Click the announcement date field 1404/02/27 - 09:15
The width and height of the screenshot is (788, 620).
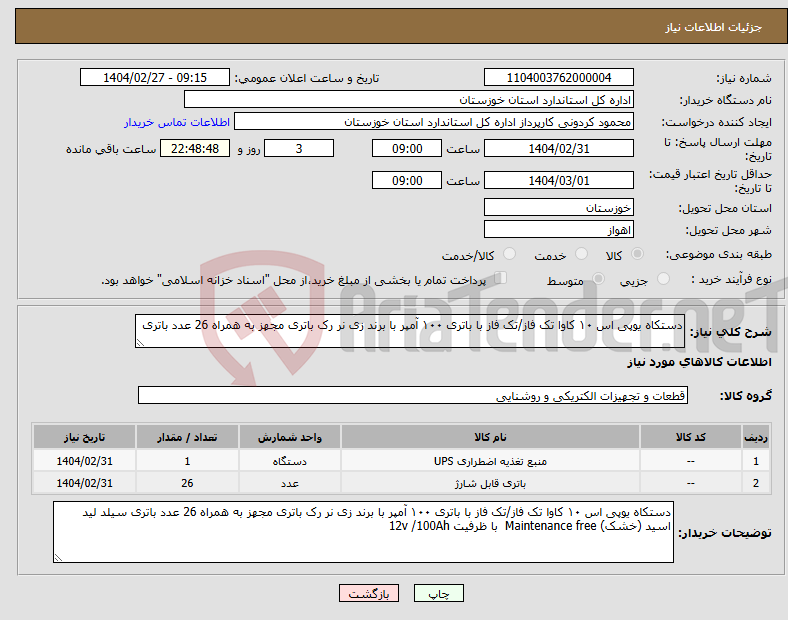155,77
